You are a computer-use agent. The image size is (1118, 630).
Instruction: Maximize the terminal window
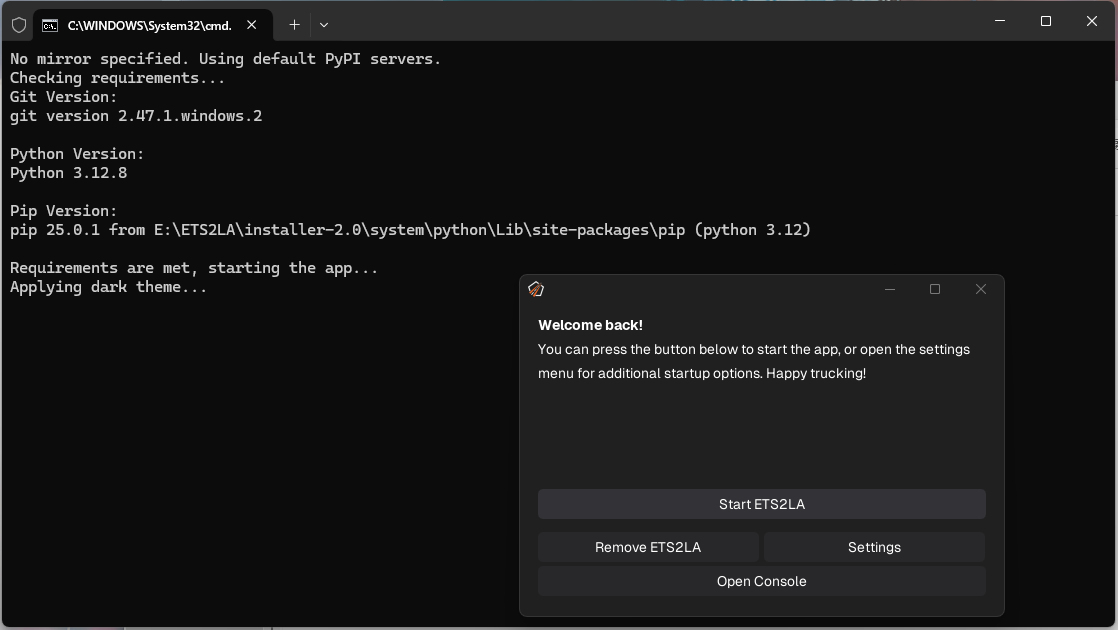click(1045, 21)
